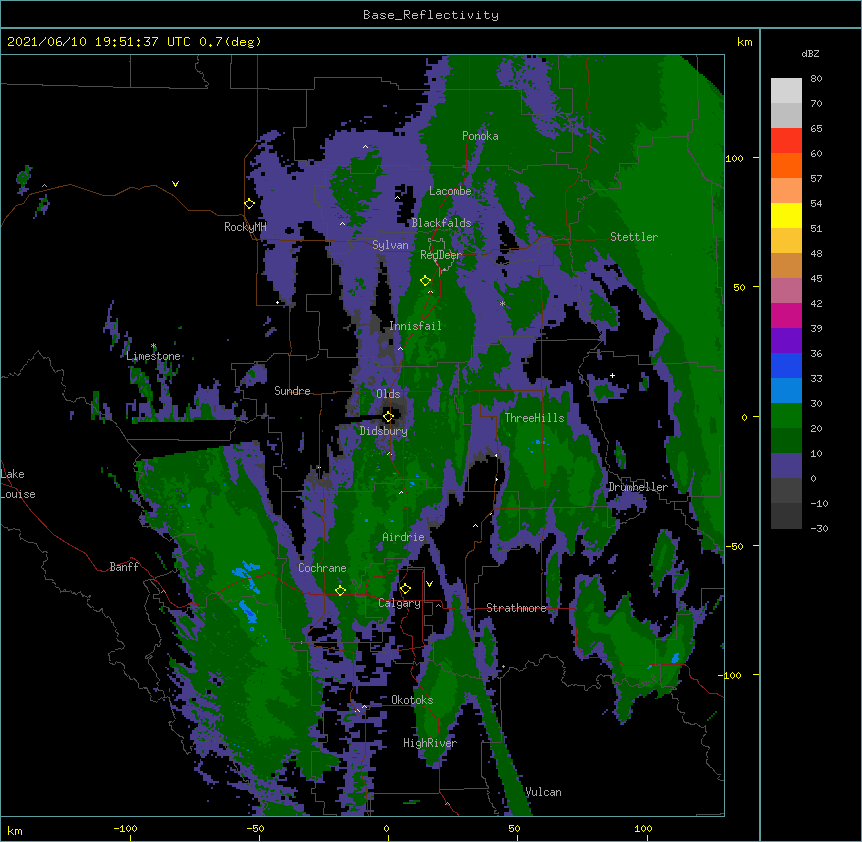Click the Didsbury town label
The width and height of the screenshot is (862, 842).
pos(384,431)
